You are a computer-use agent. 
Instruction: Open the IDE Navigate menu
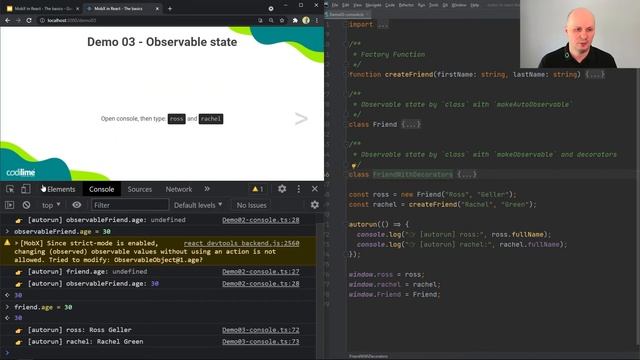[373, 5]
